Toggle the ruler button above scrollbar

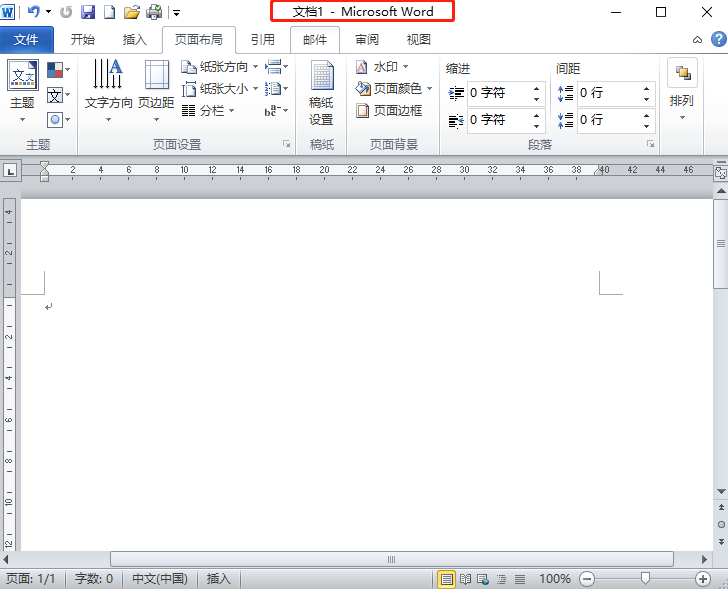(x=721, y=173)
